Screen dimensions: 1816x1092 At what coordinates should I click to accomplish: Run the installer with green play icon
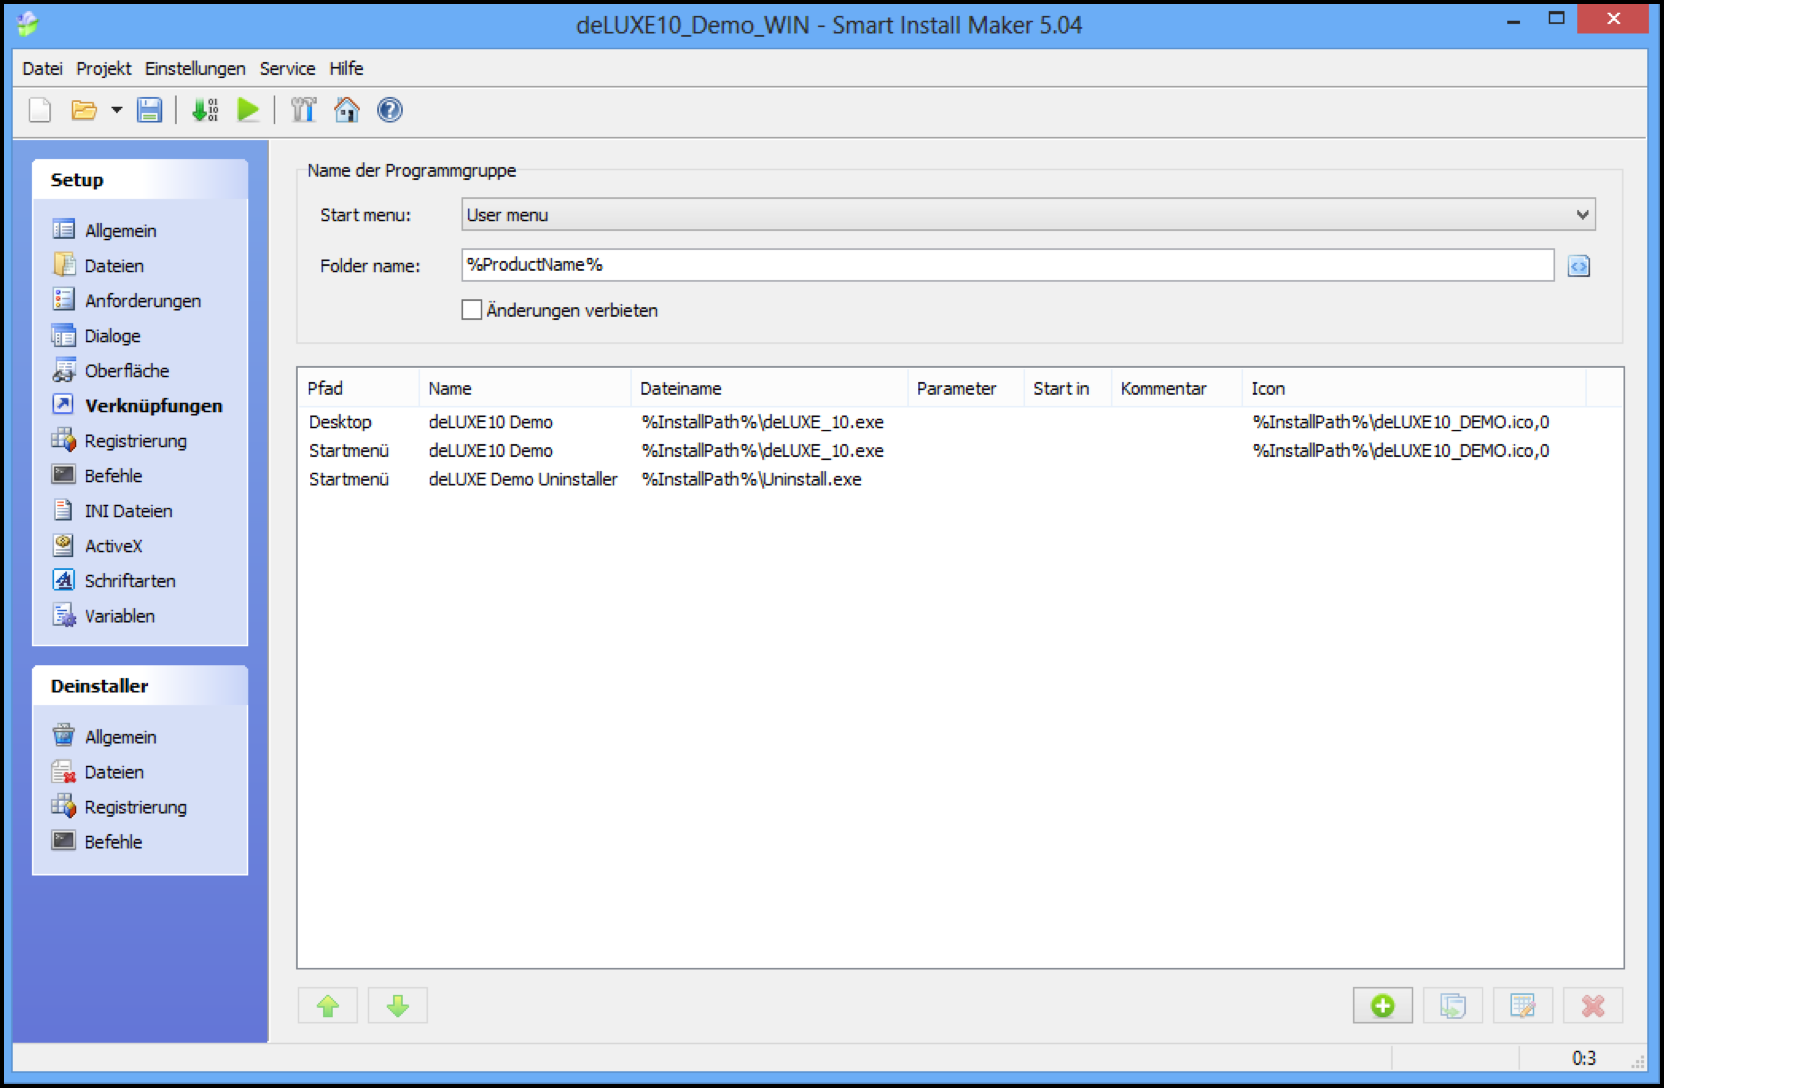point(248,110)
